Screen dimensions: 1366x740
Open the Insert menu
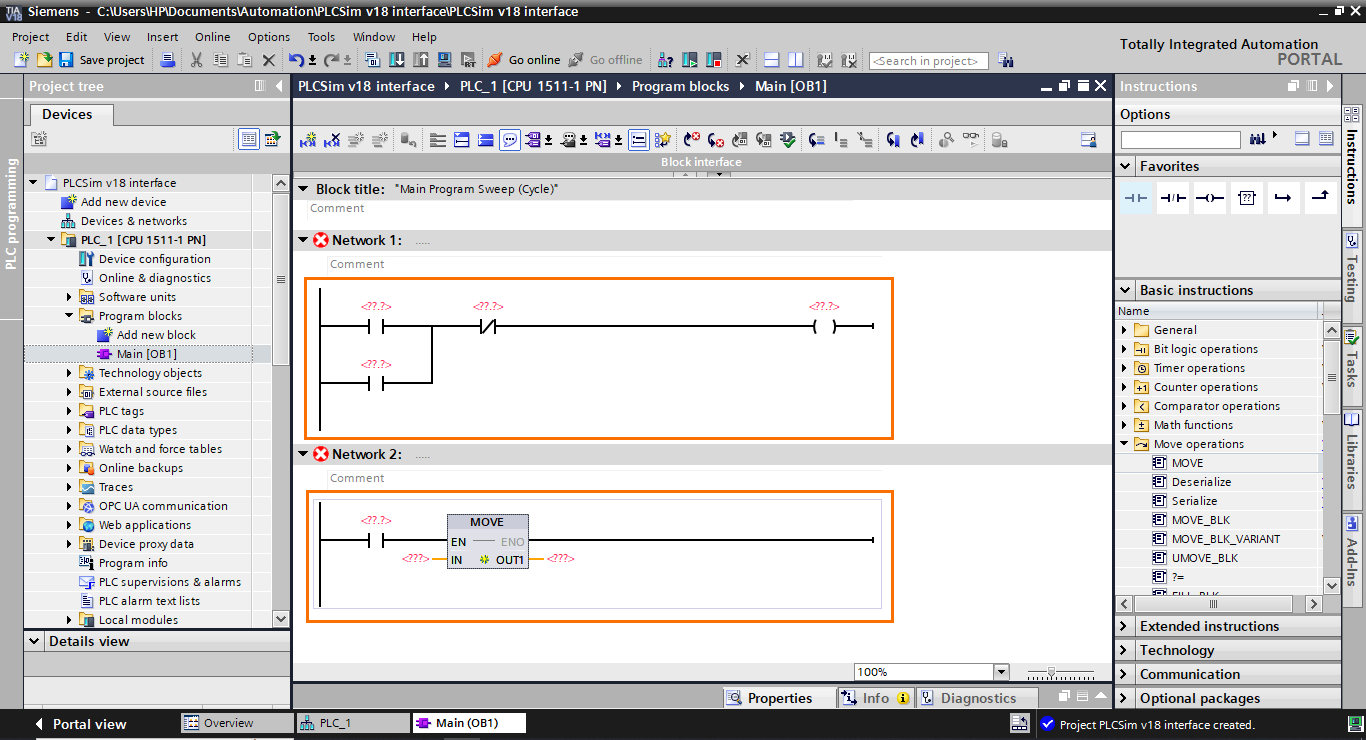click(163, 37)
